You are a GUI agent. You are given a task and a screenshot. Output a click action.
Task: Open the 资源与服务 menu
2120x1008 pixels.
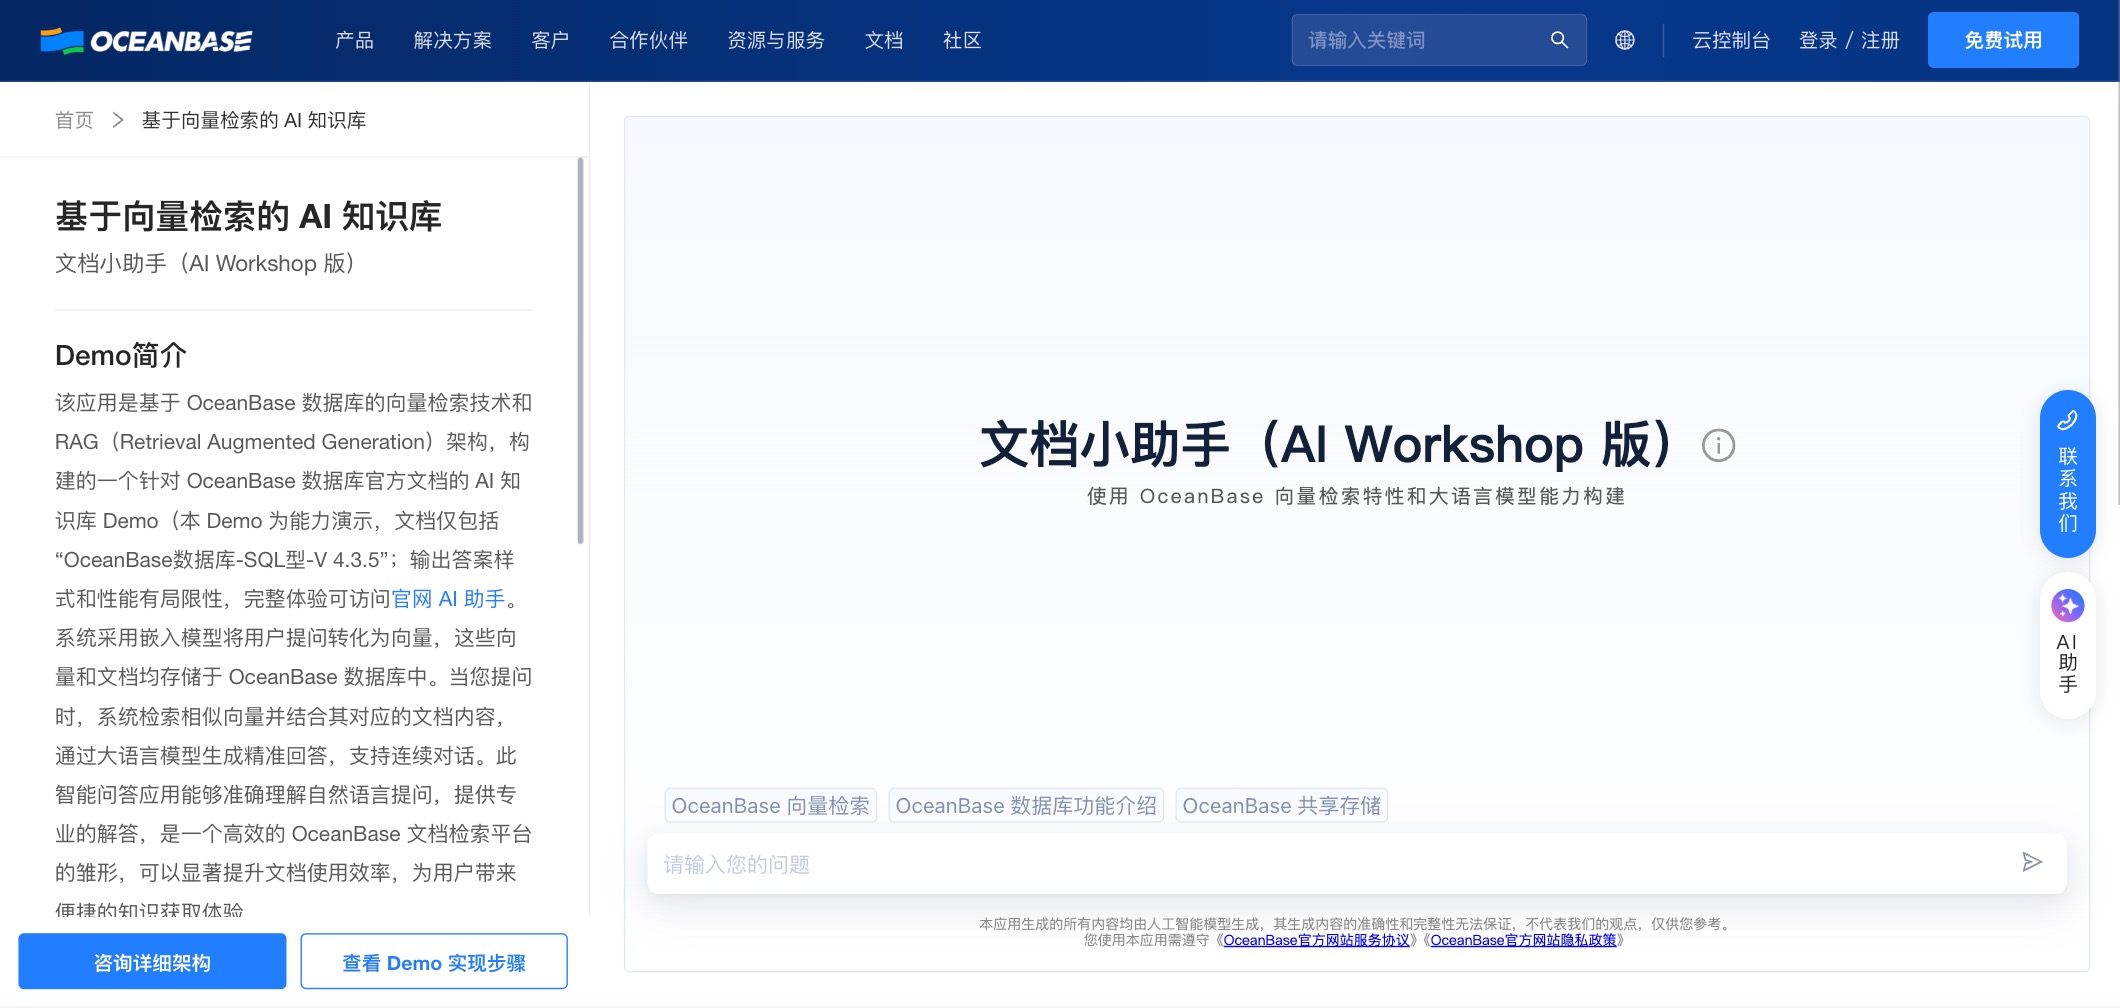click(776, 40)
